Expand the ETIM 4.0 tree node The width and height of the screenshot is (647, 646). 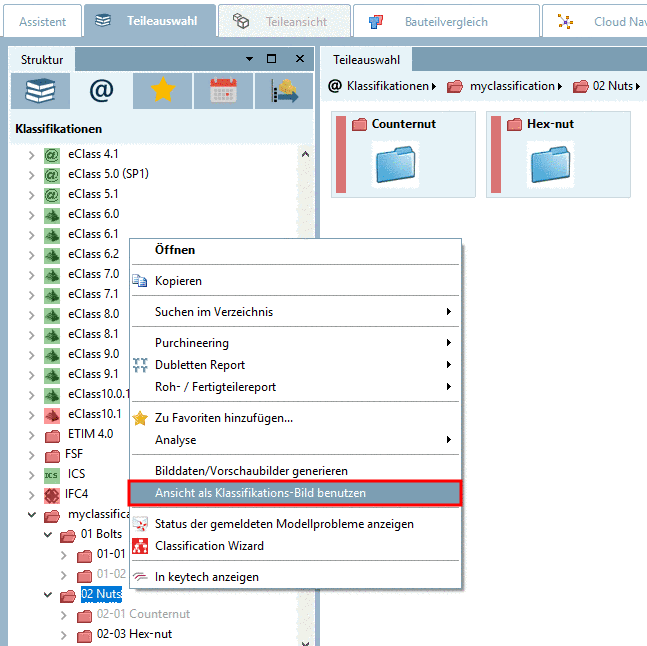coord(31,435)
